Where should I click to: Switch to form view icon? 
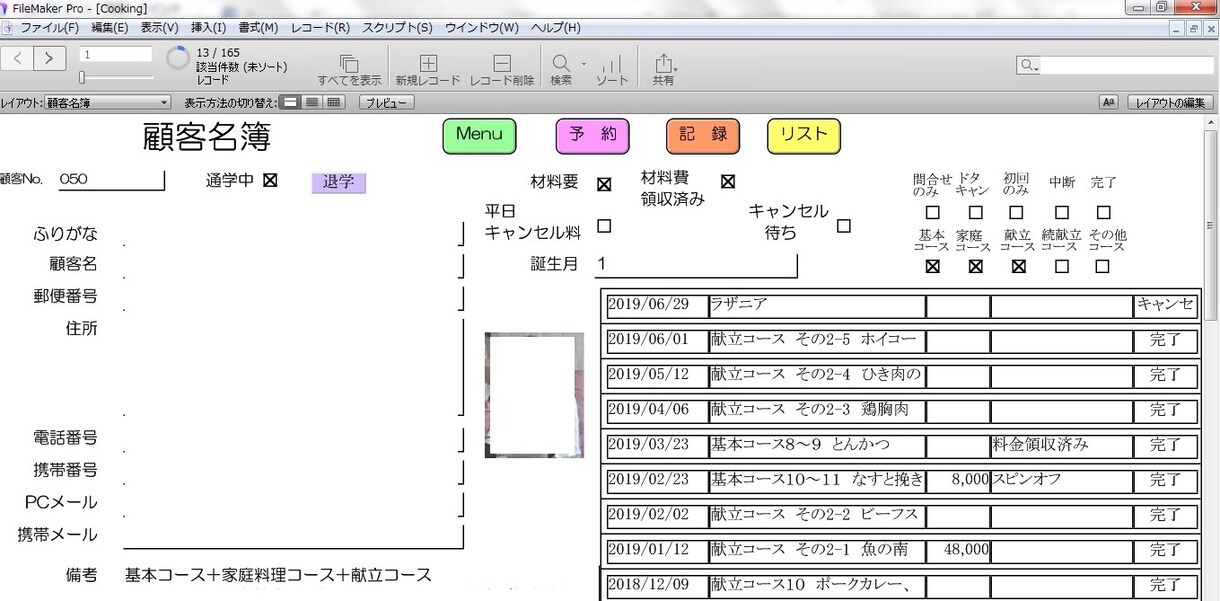[x=290, y=102]
